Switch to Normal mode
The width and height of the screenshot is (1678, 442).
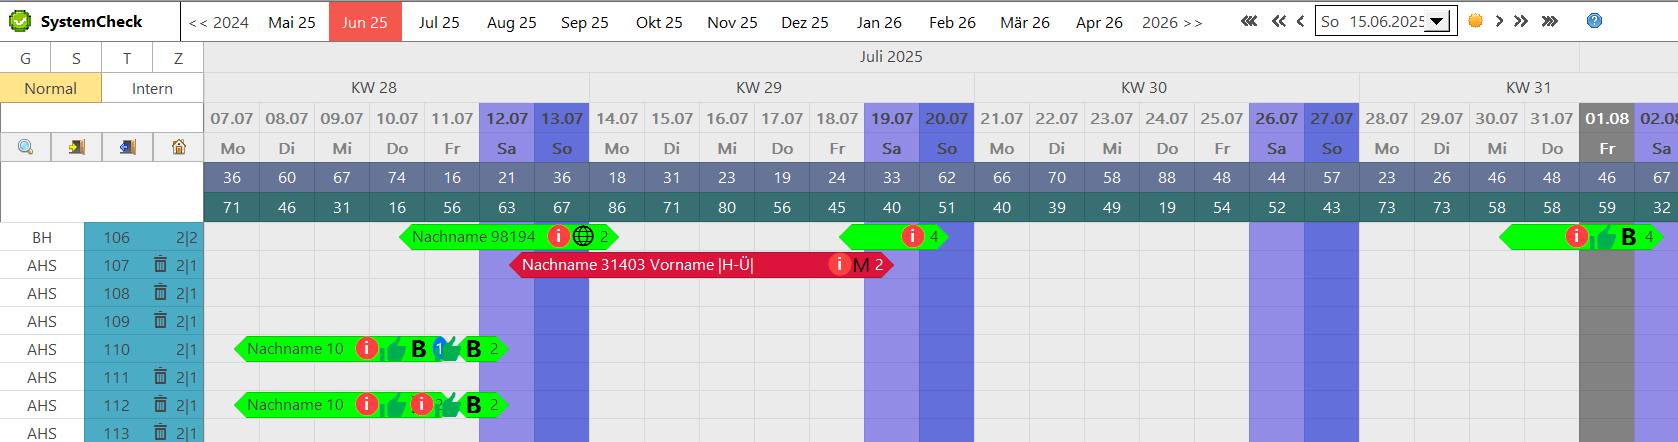[x=51, y=88]
